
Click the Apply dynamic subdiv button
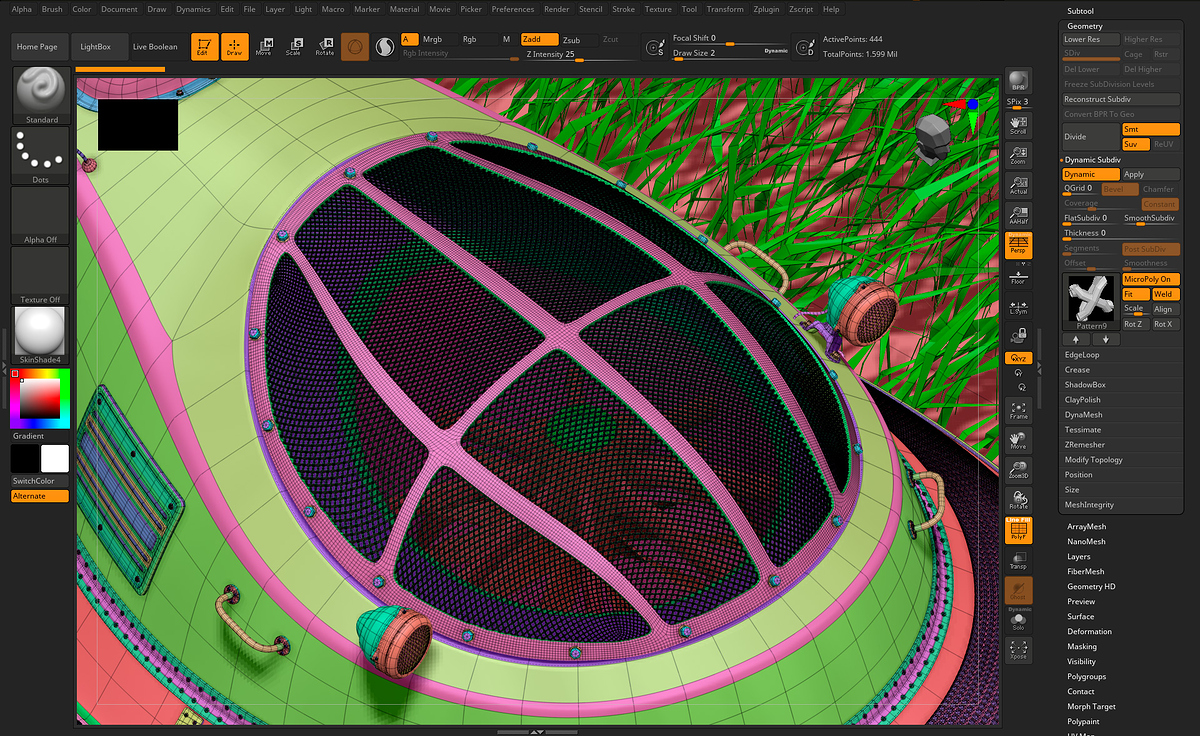pos(1150,174)
